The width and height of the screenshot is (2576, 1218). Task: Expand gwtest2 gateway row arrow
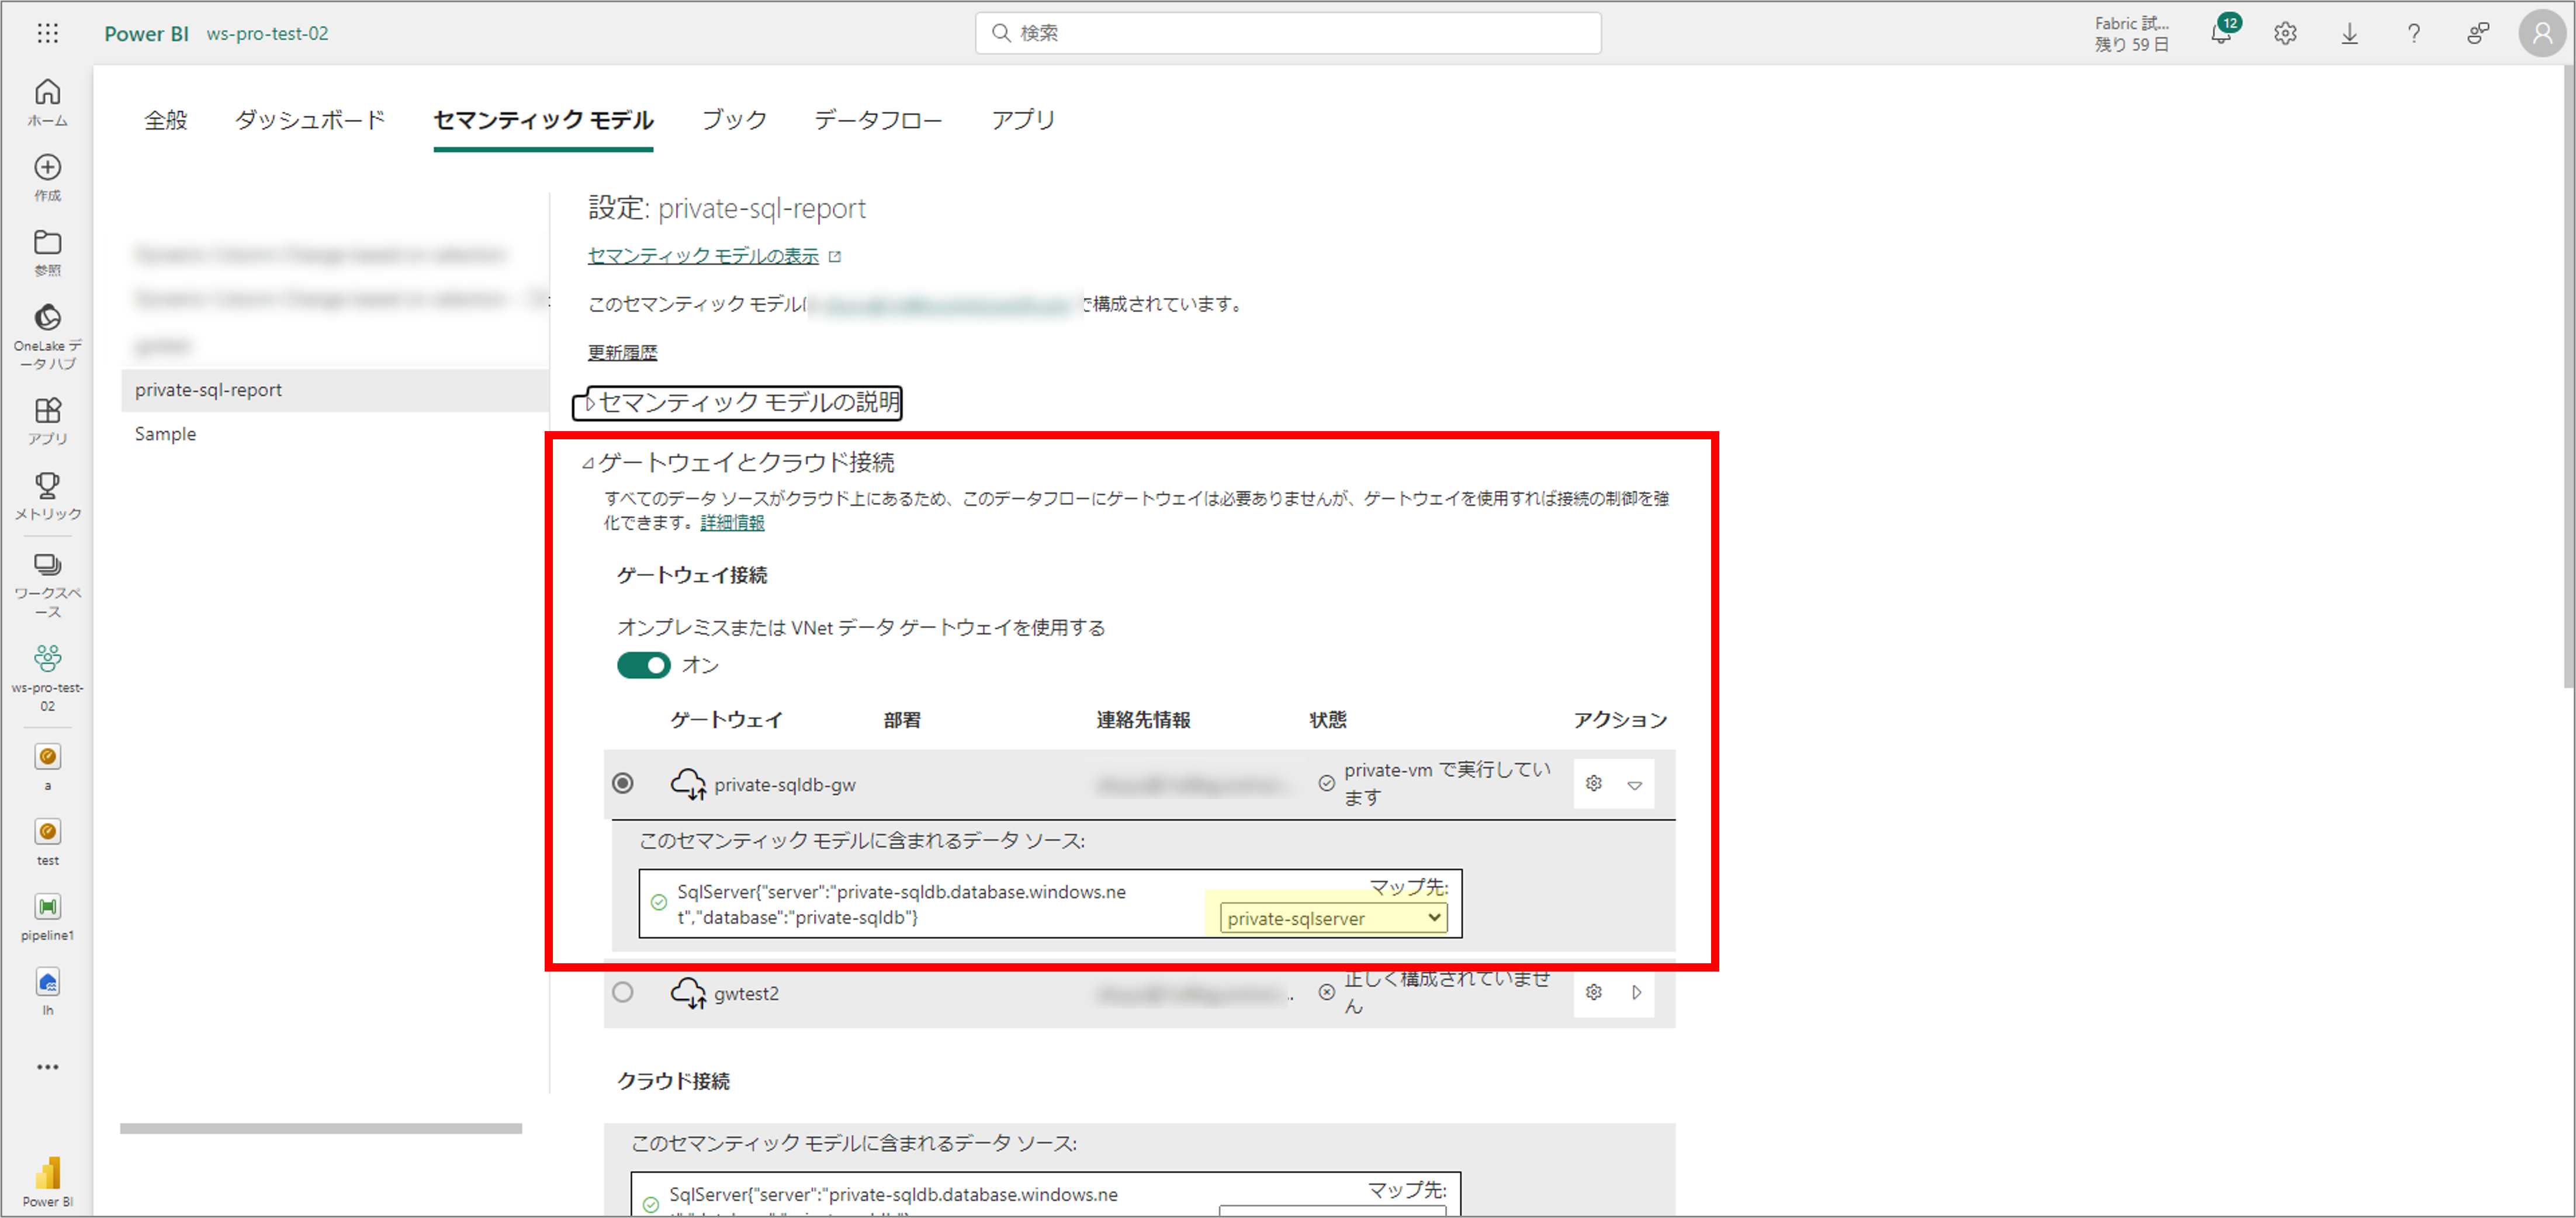1636,992
